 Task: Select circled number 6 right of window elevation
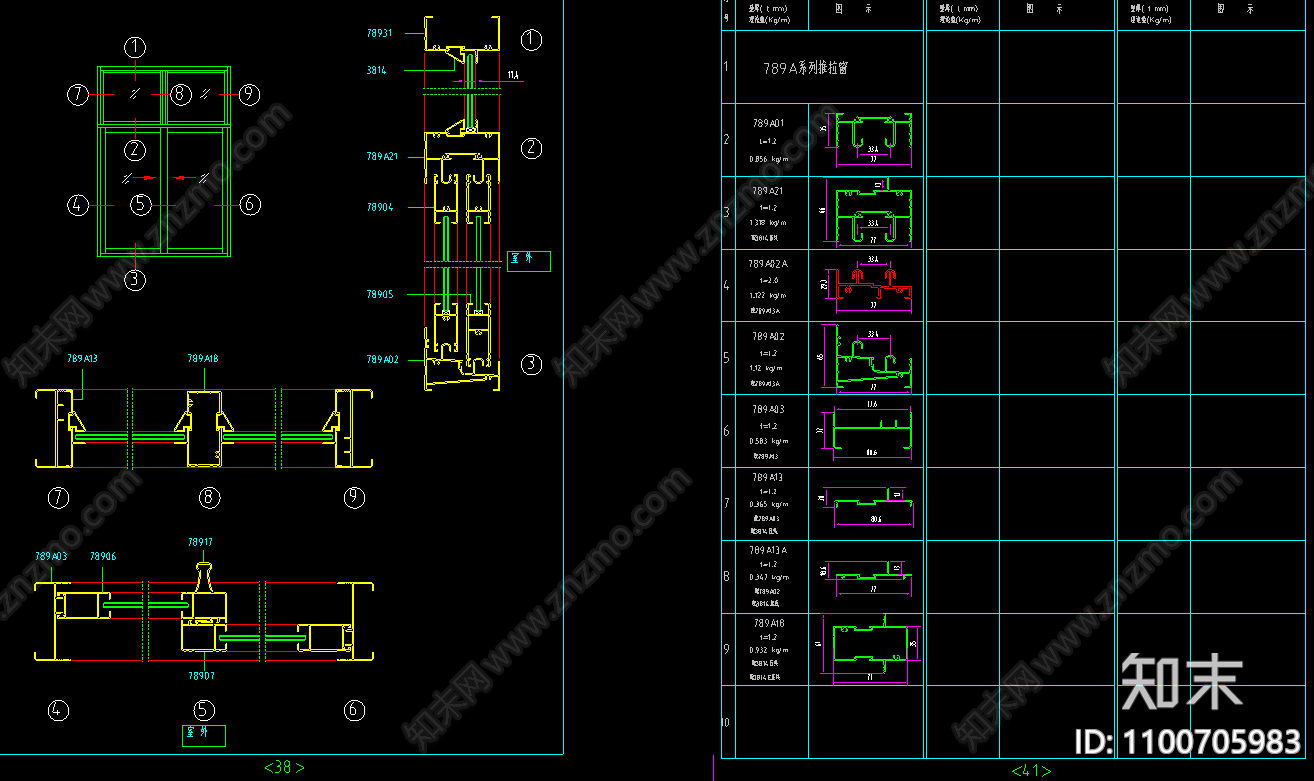pyautogui.click(x=250, y=205)
